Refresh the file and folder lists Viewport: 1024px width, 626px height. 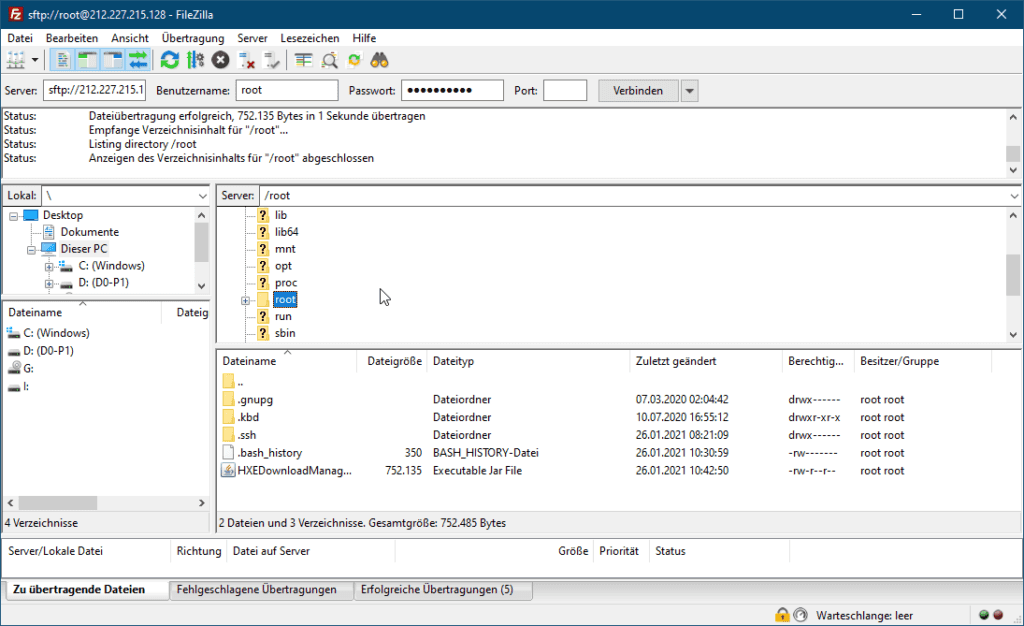(170, 61)
